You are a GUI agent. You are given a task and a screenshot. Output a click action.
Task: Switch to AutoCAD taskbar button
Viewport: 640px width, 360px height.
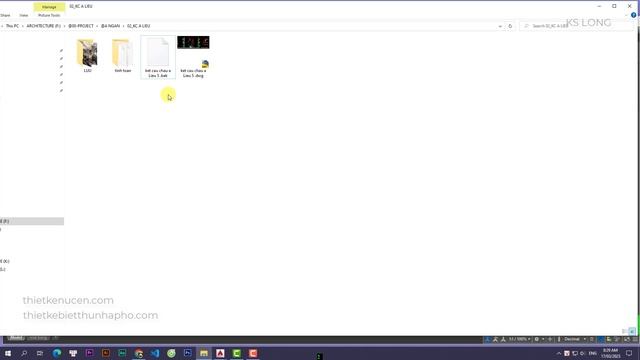tap(220, 353)
